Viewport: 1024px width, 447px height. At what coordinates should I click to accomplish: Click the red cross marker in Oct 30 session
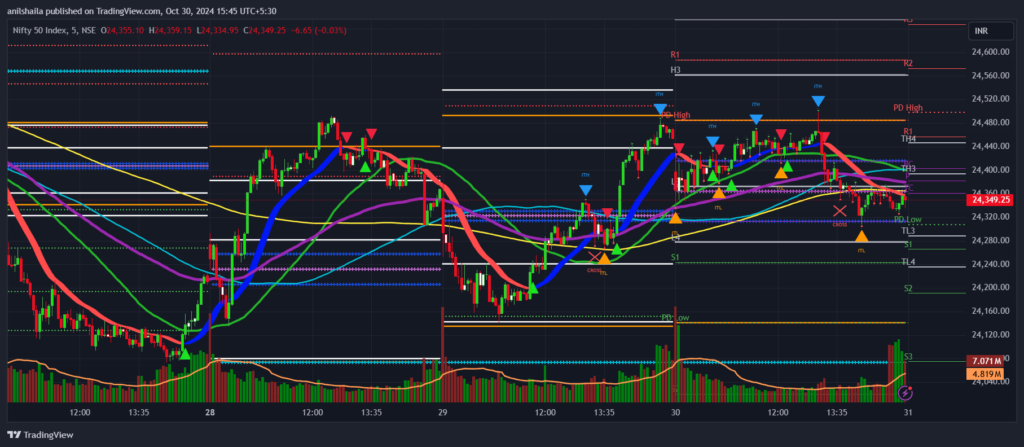tap(840, 210)
